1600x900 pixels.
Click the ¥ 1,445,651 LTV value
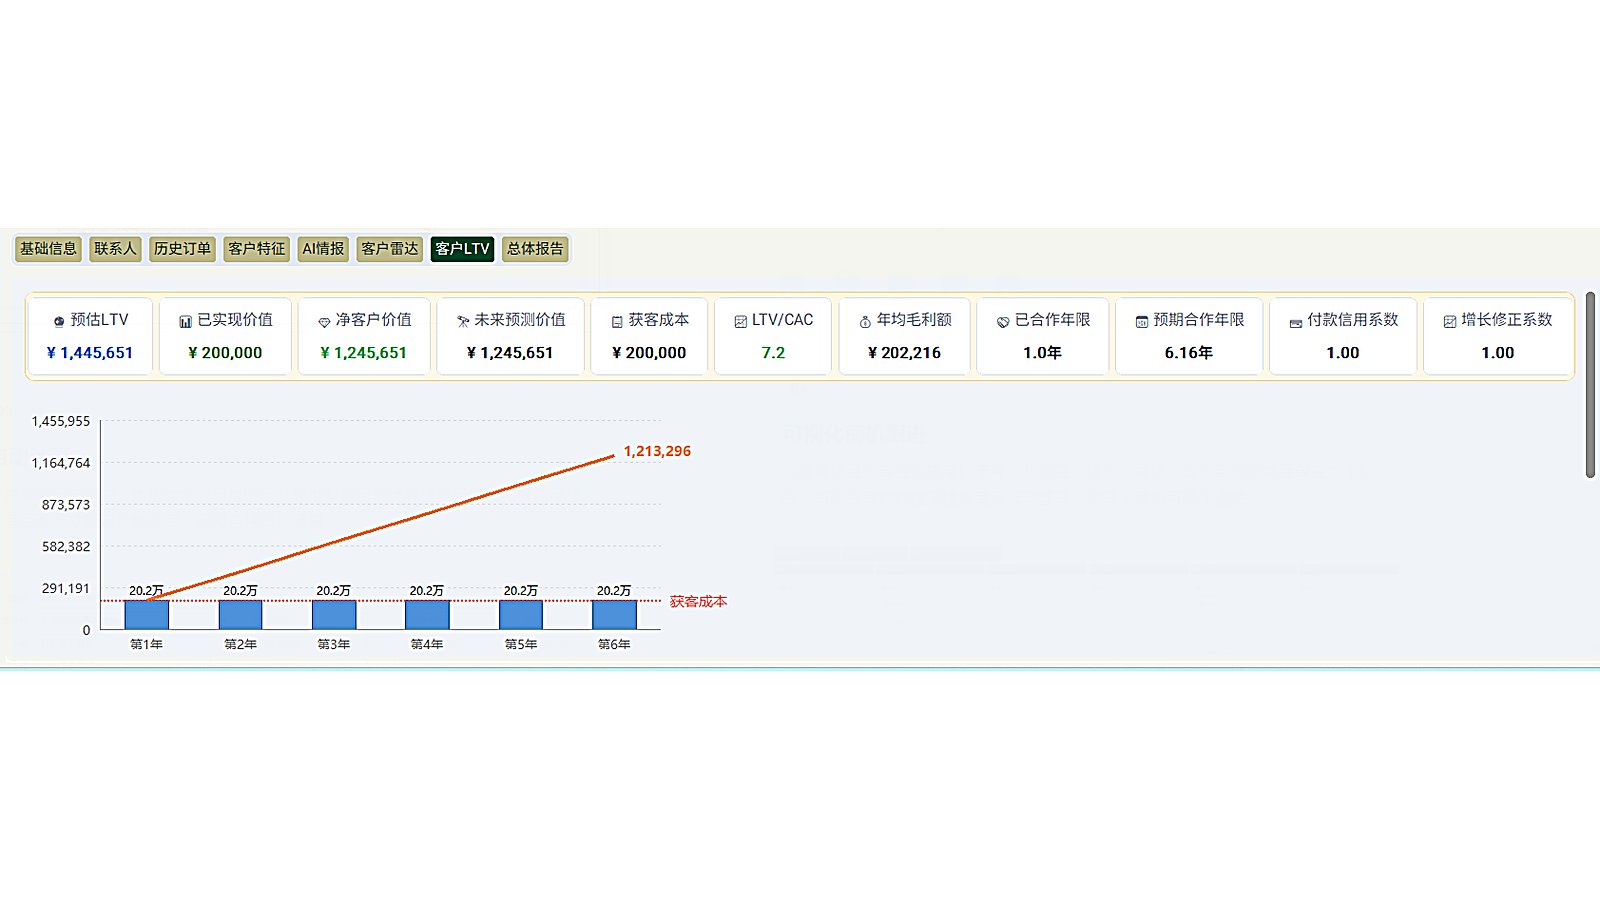[90, 353]
